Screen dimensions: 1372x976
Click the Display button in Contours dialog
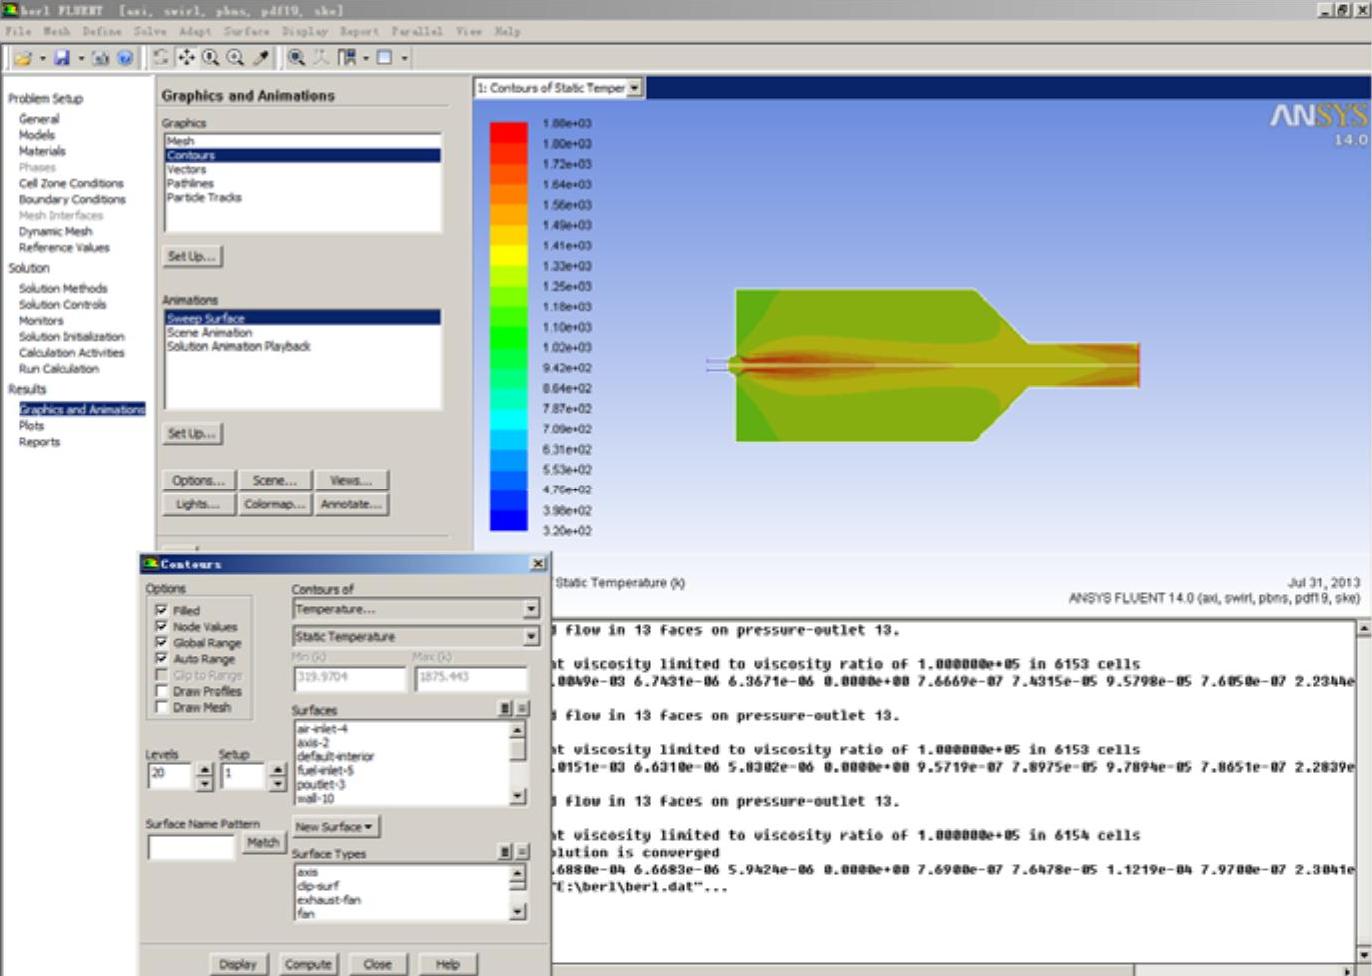[238, 964]
